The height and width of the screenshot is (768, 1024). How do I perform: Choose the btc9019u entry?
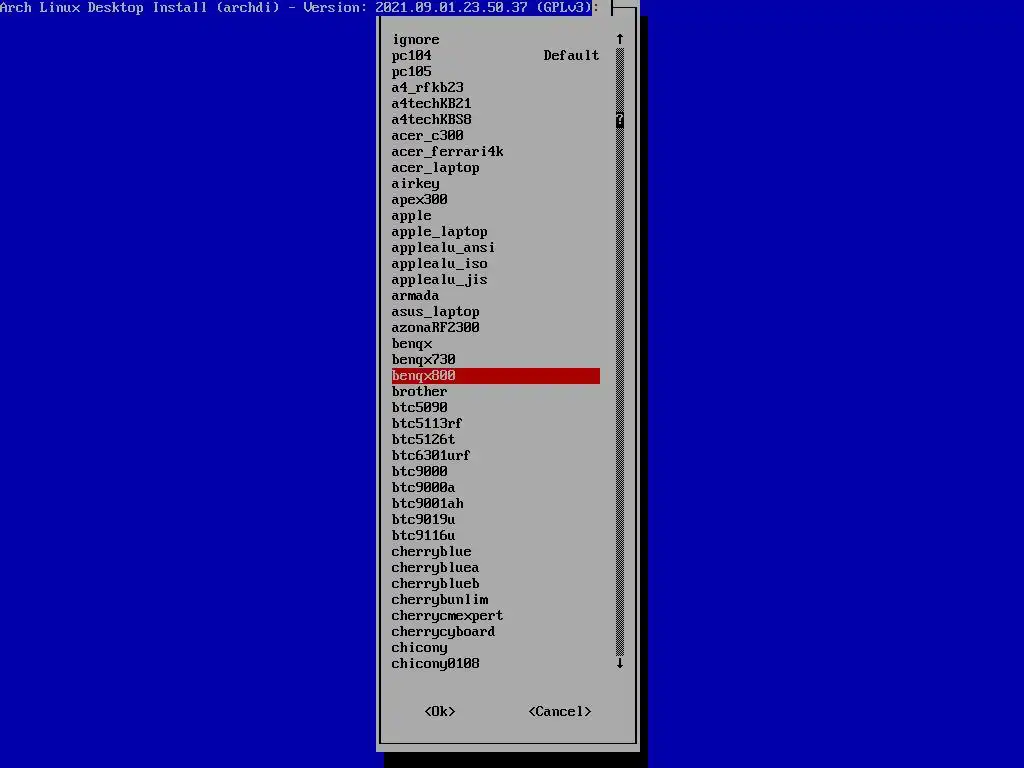pyautogui.click(x=496, y=520)
